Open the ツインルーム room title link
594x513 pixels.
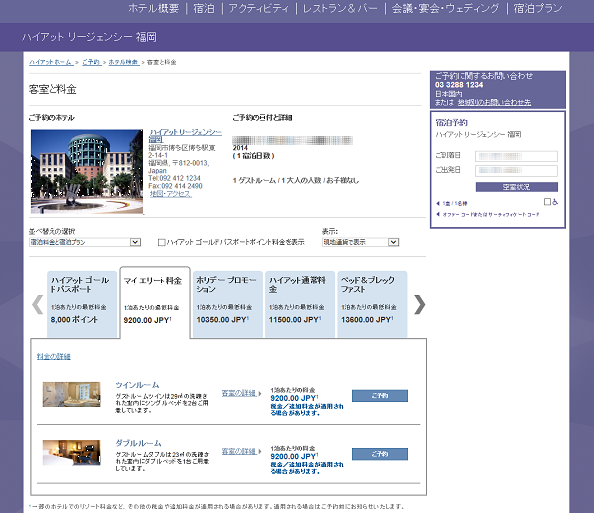coord(137,385)
